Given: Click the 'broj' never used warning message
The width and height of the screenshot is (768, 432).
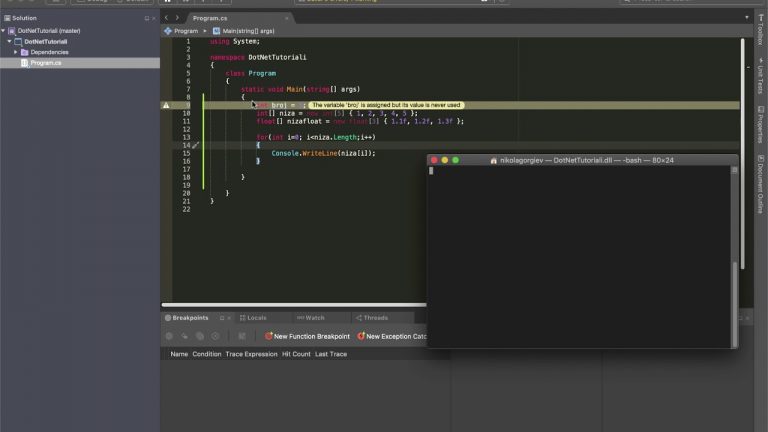Looking at the screenshot, I should (386, 105).
